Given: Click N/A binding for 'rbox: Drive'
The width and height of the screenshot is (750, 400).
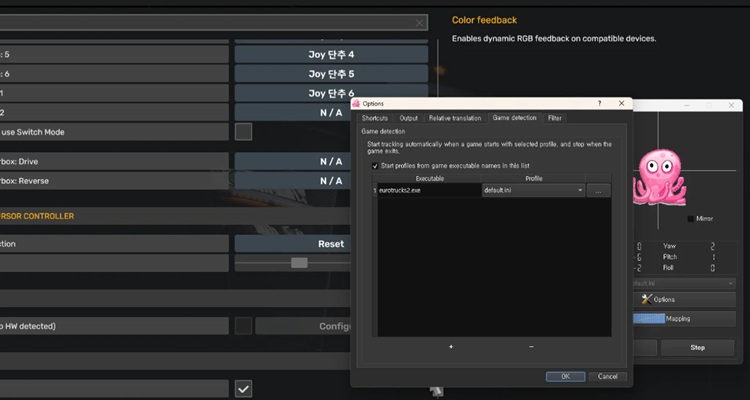Looking at the screenshot, I should [293, 162].
